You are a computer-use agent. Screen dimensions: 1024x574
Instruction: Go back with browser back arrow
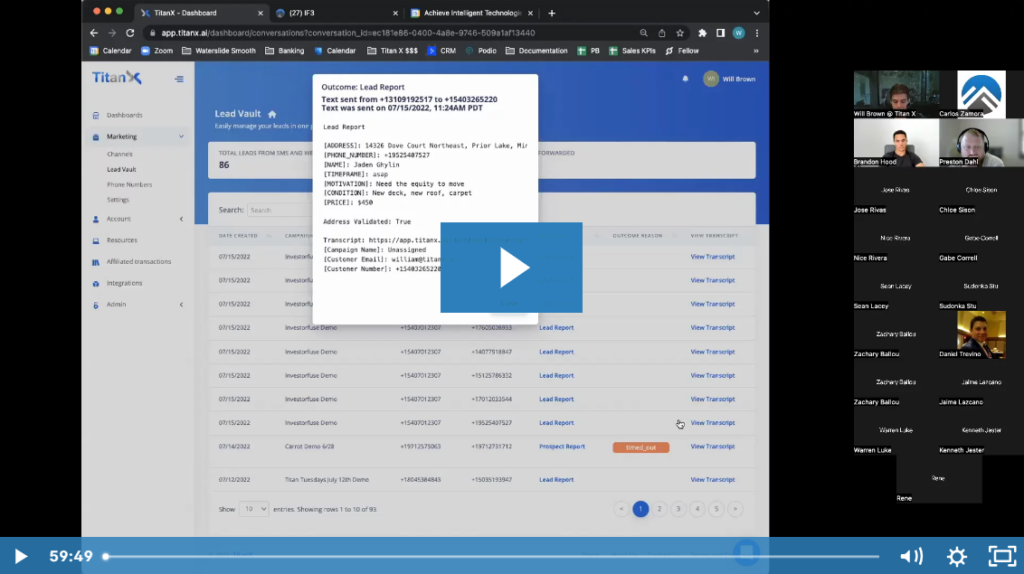[x=93, y=33]
